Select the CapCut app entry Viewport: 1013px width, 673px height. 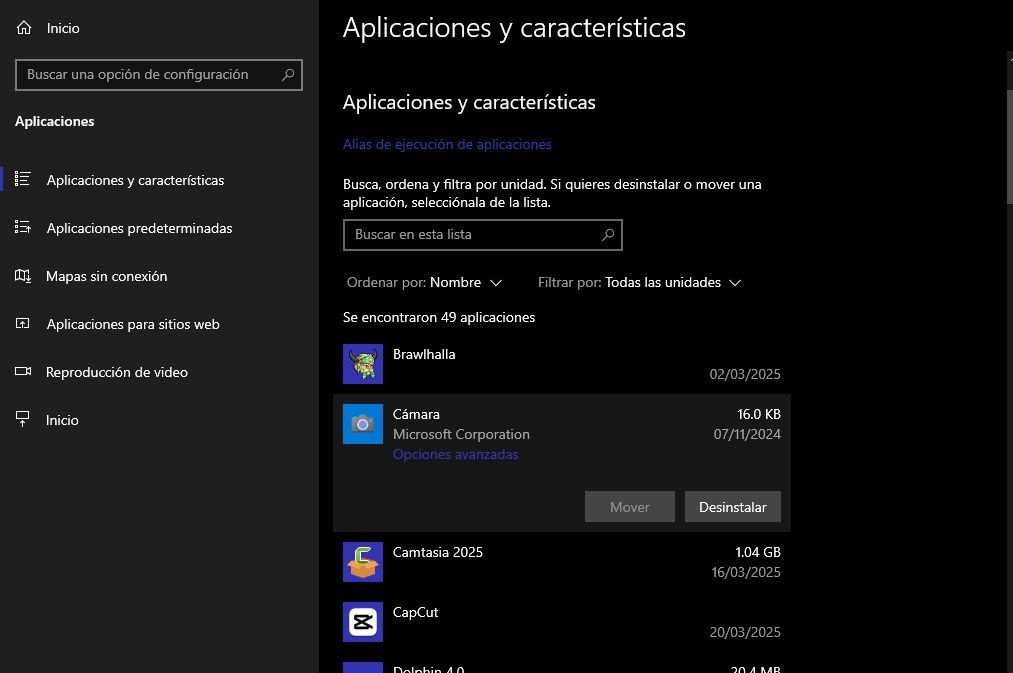pos(562,622)
